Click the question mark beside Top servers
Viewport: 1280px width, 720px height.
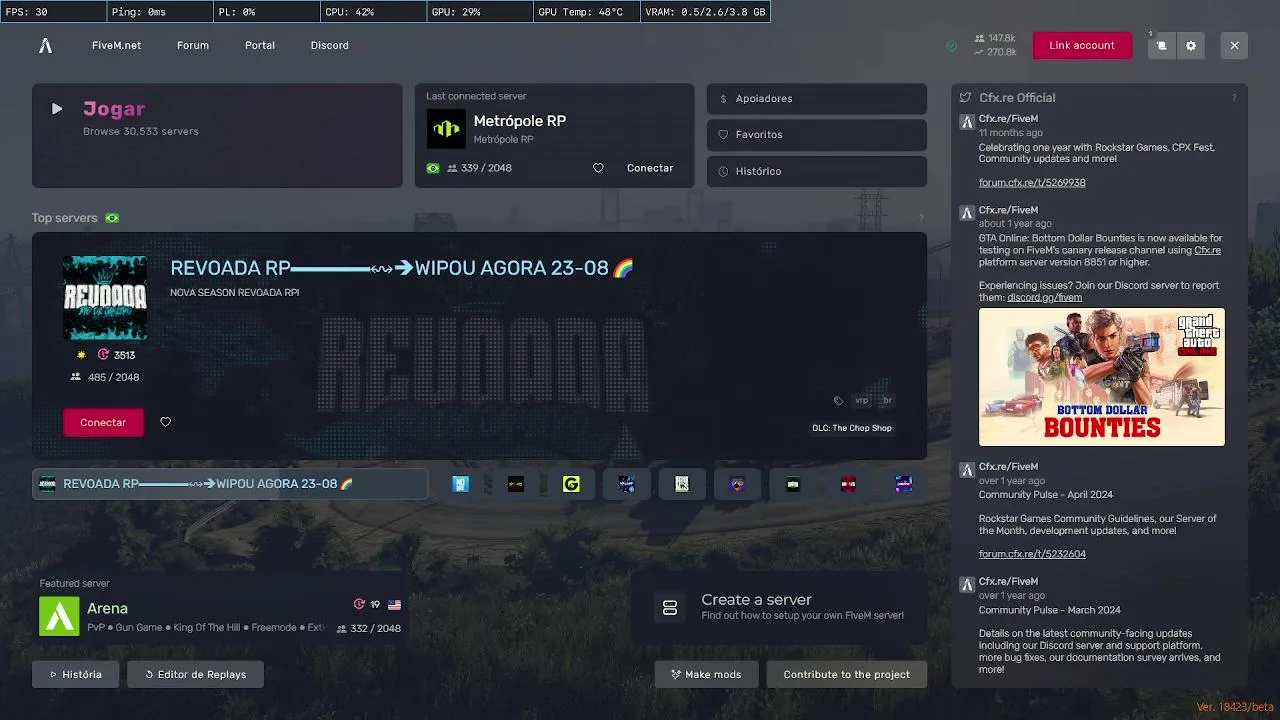[x=921, y=218]
